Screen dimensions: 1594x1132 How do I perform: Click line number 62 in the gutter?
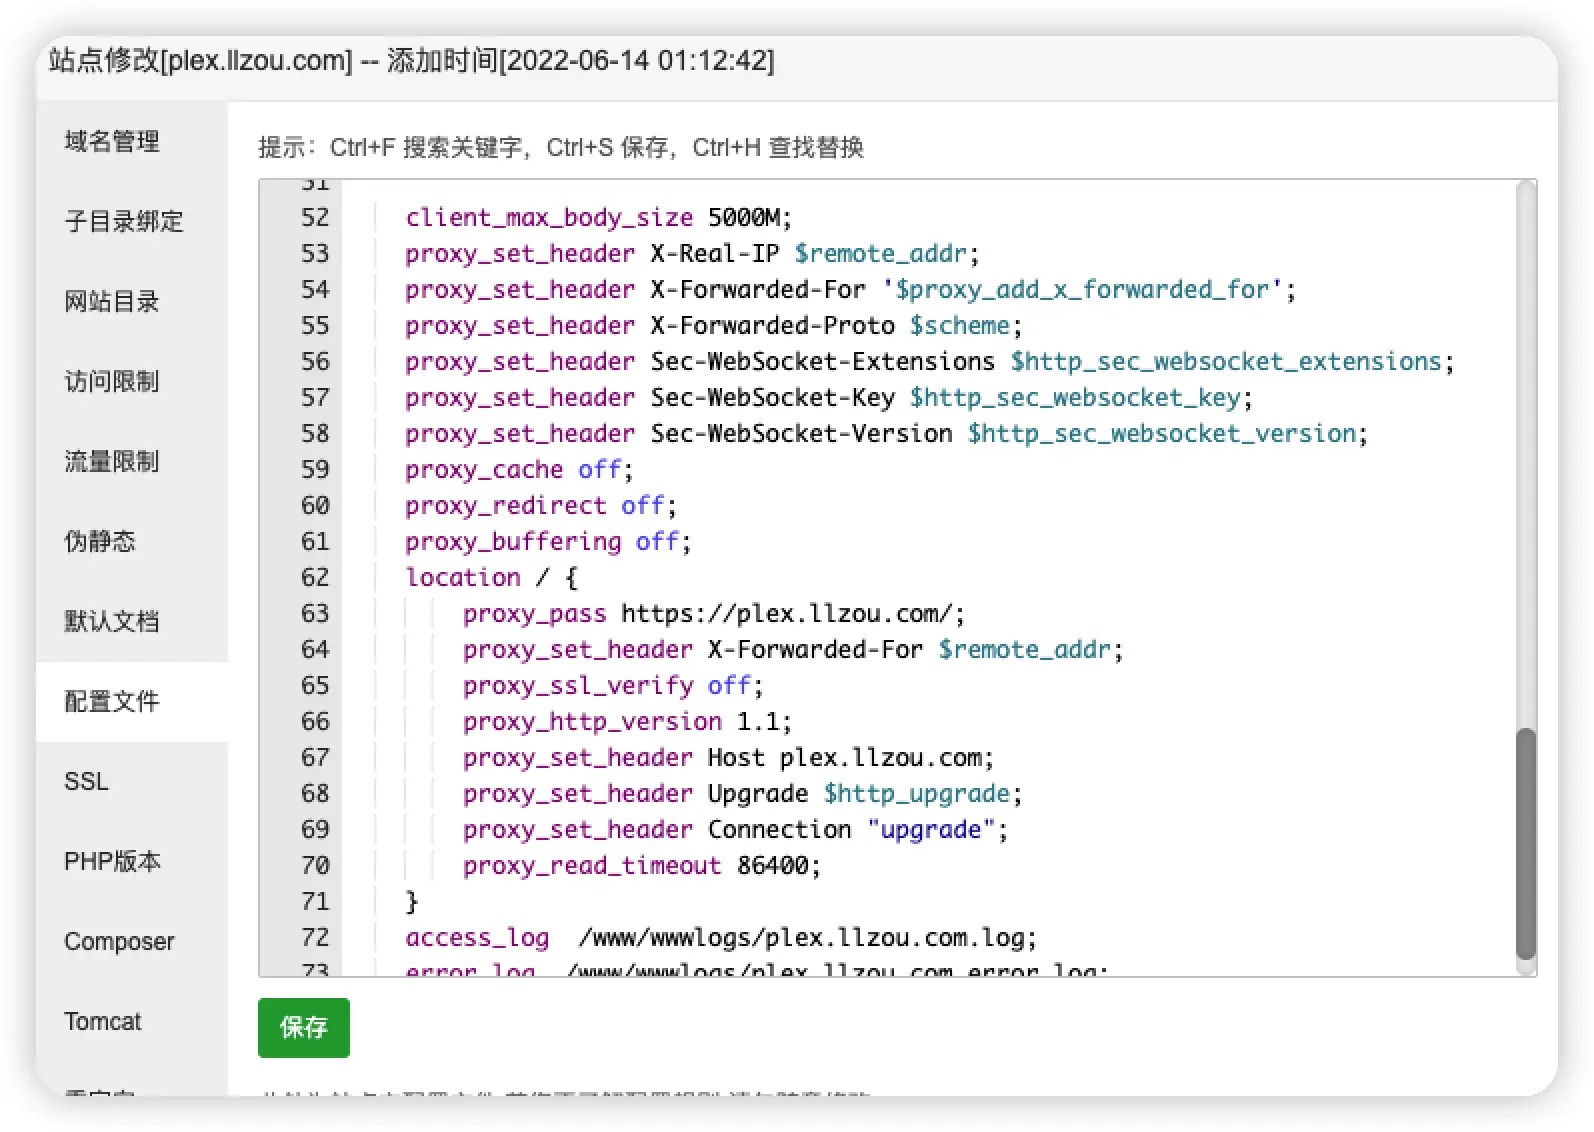(x=315, y=577)
